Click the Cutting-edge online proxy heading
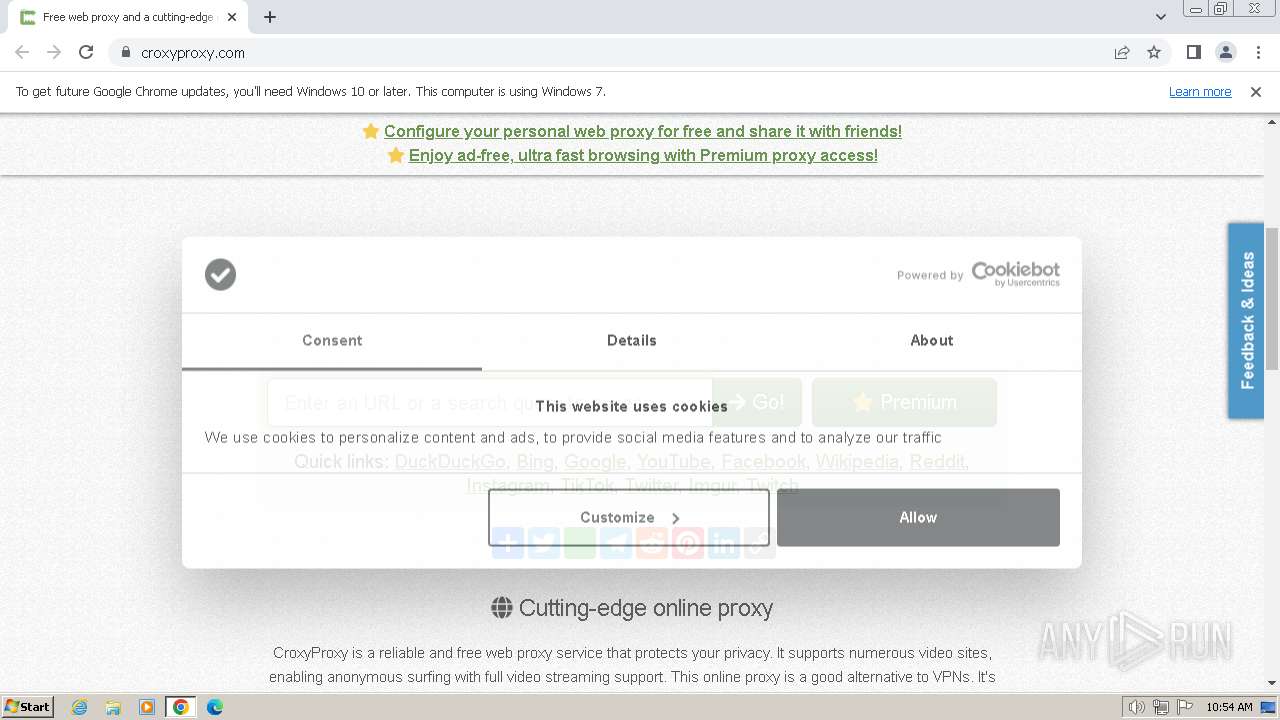Screen dimensions: 1280x720 (646, 608)
